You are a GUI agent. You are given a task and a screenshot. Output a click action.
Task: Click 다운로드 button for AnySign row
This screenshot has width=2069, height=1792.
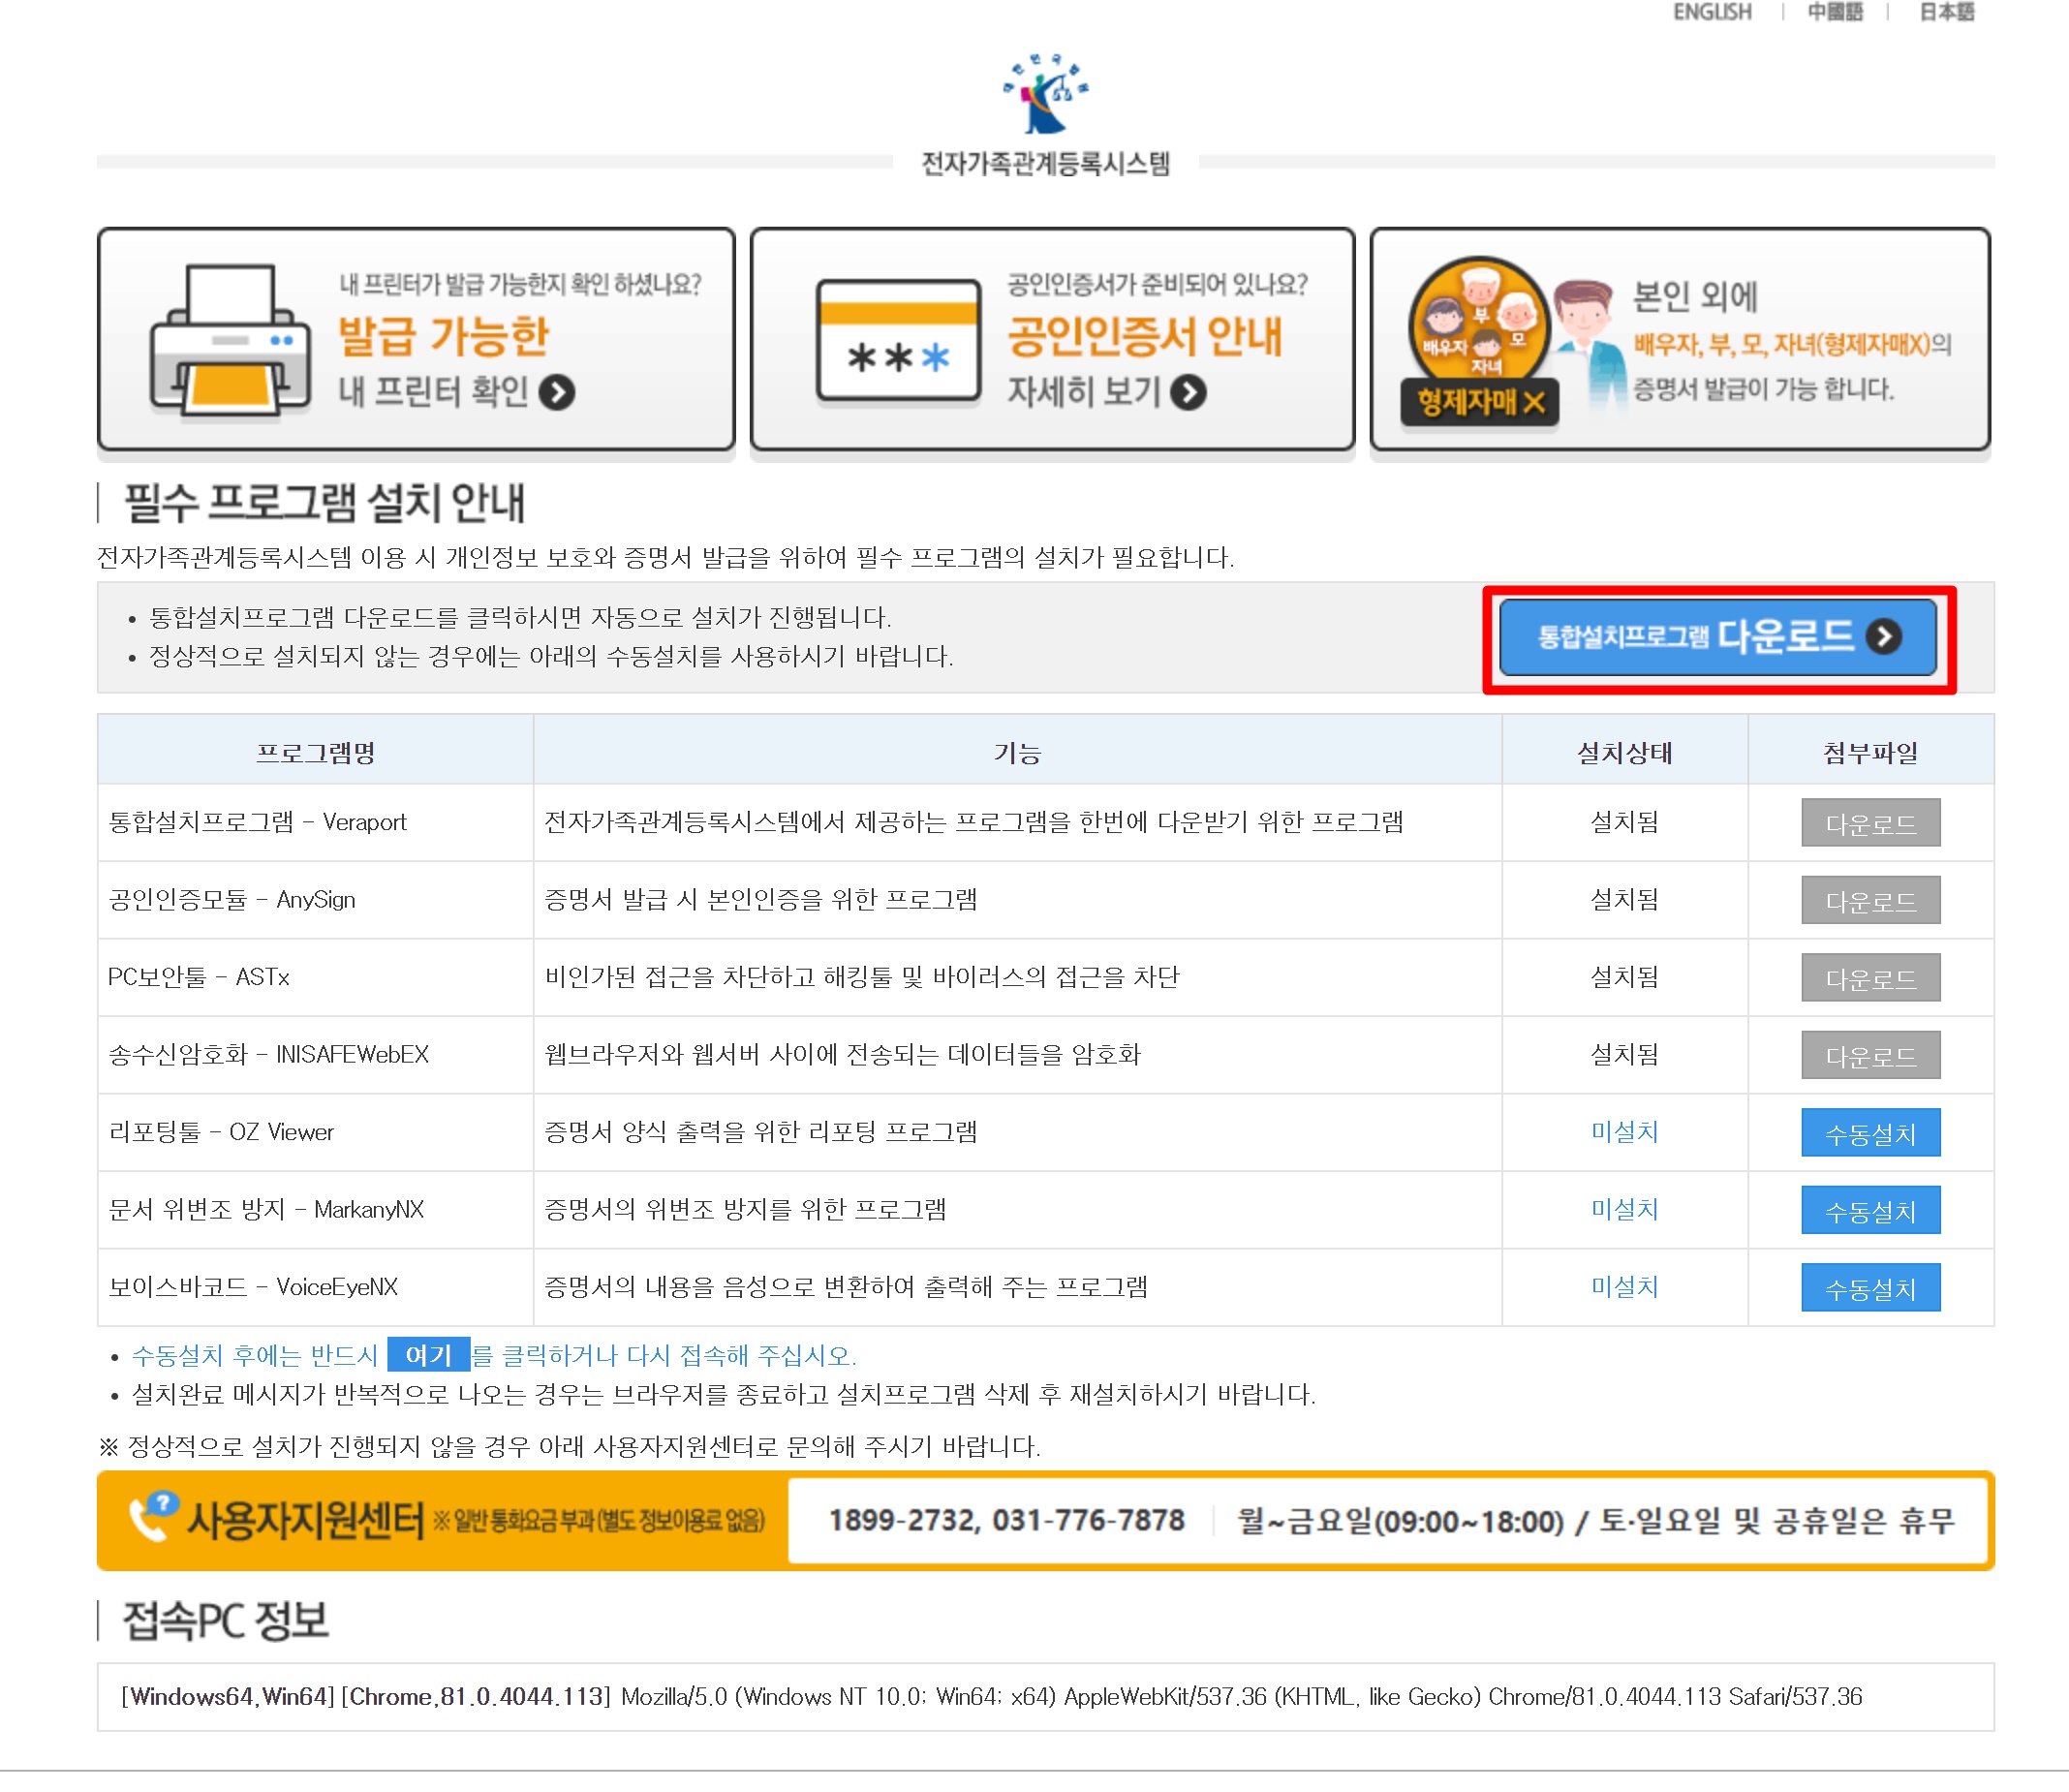[x=1869, y=900]
